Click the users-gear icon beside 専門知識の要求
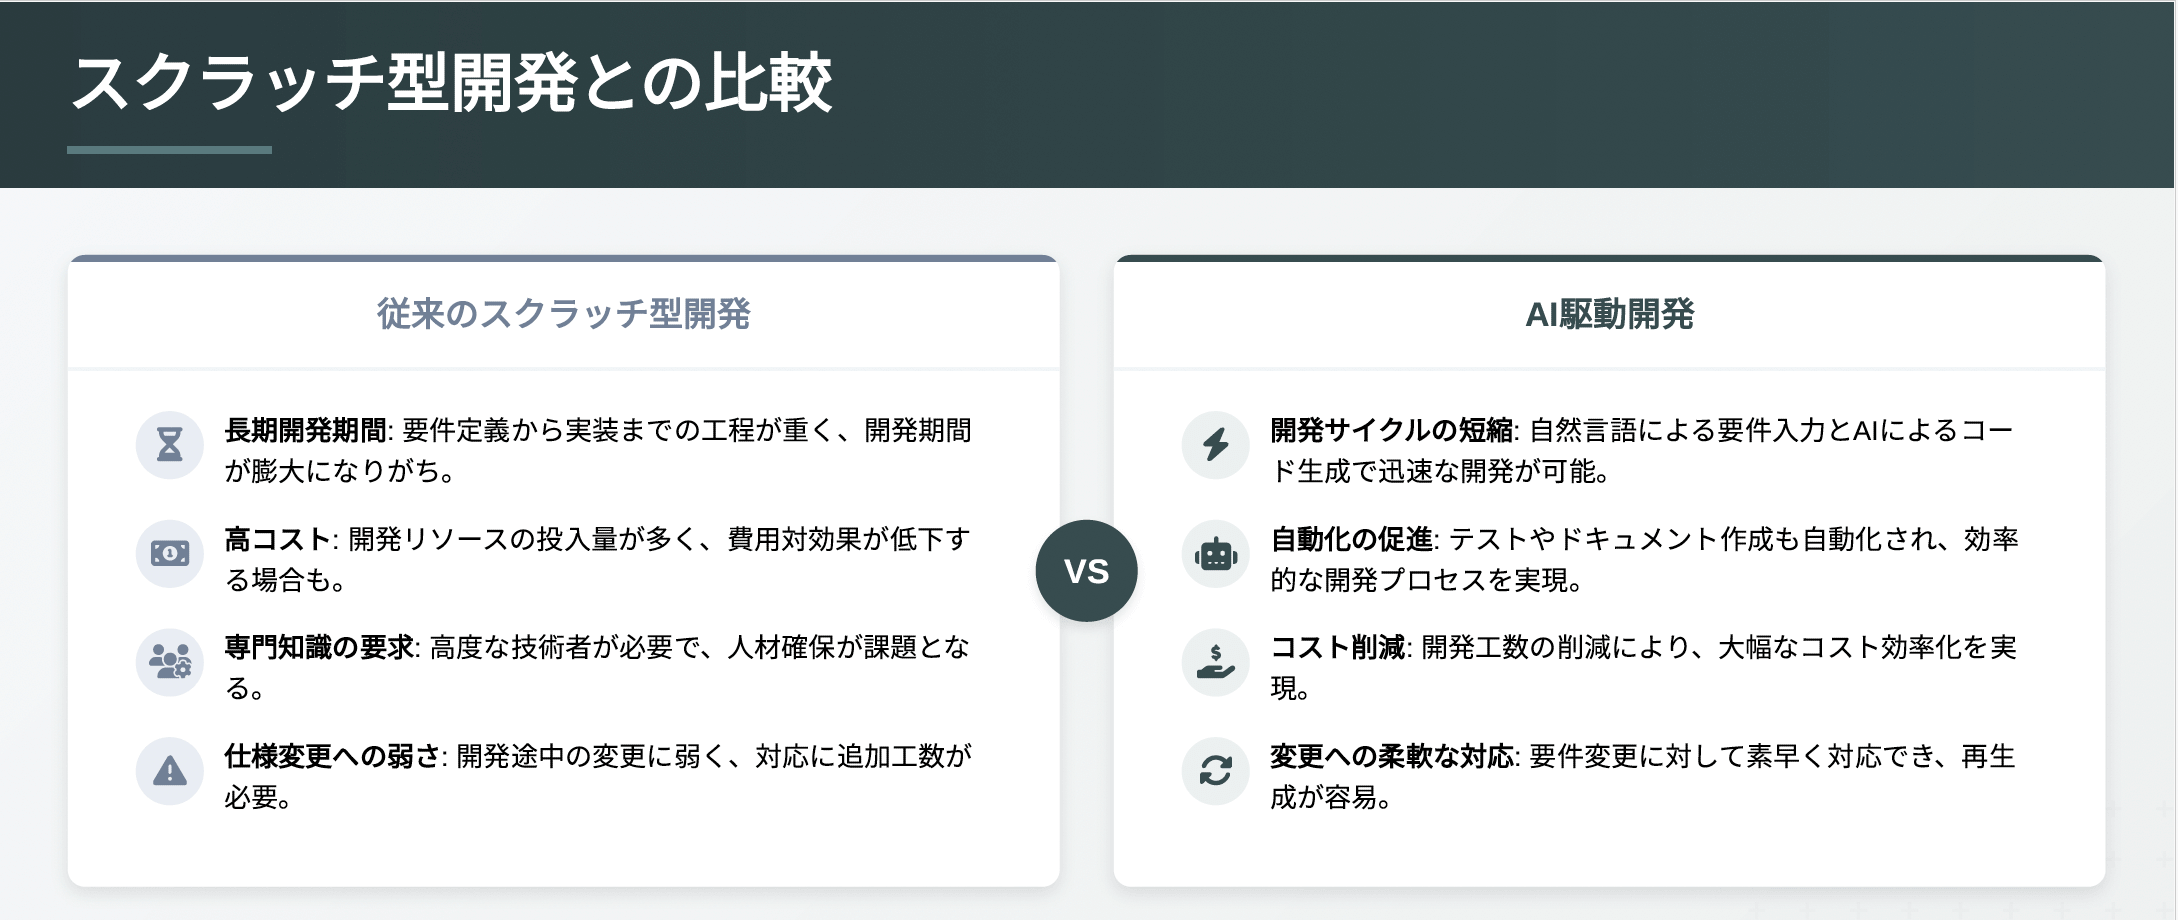 pos(170,662)
